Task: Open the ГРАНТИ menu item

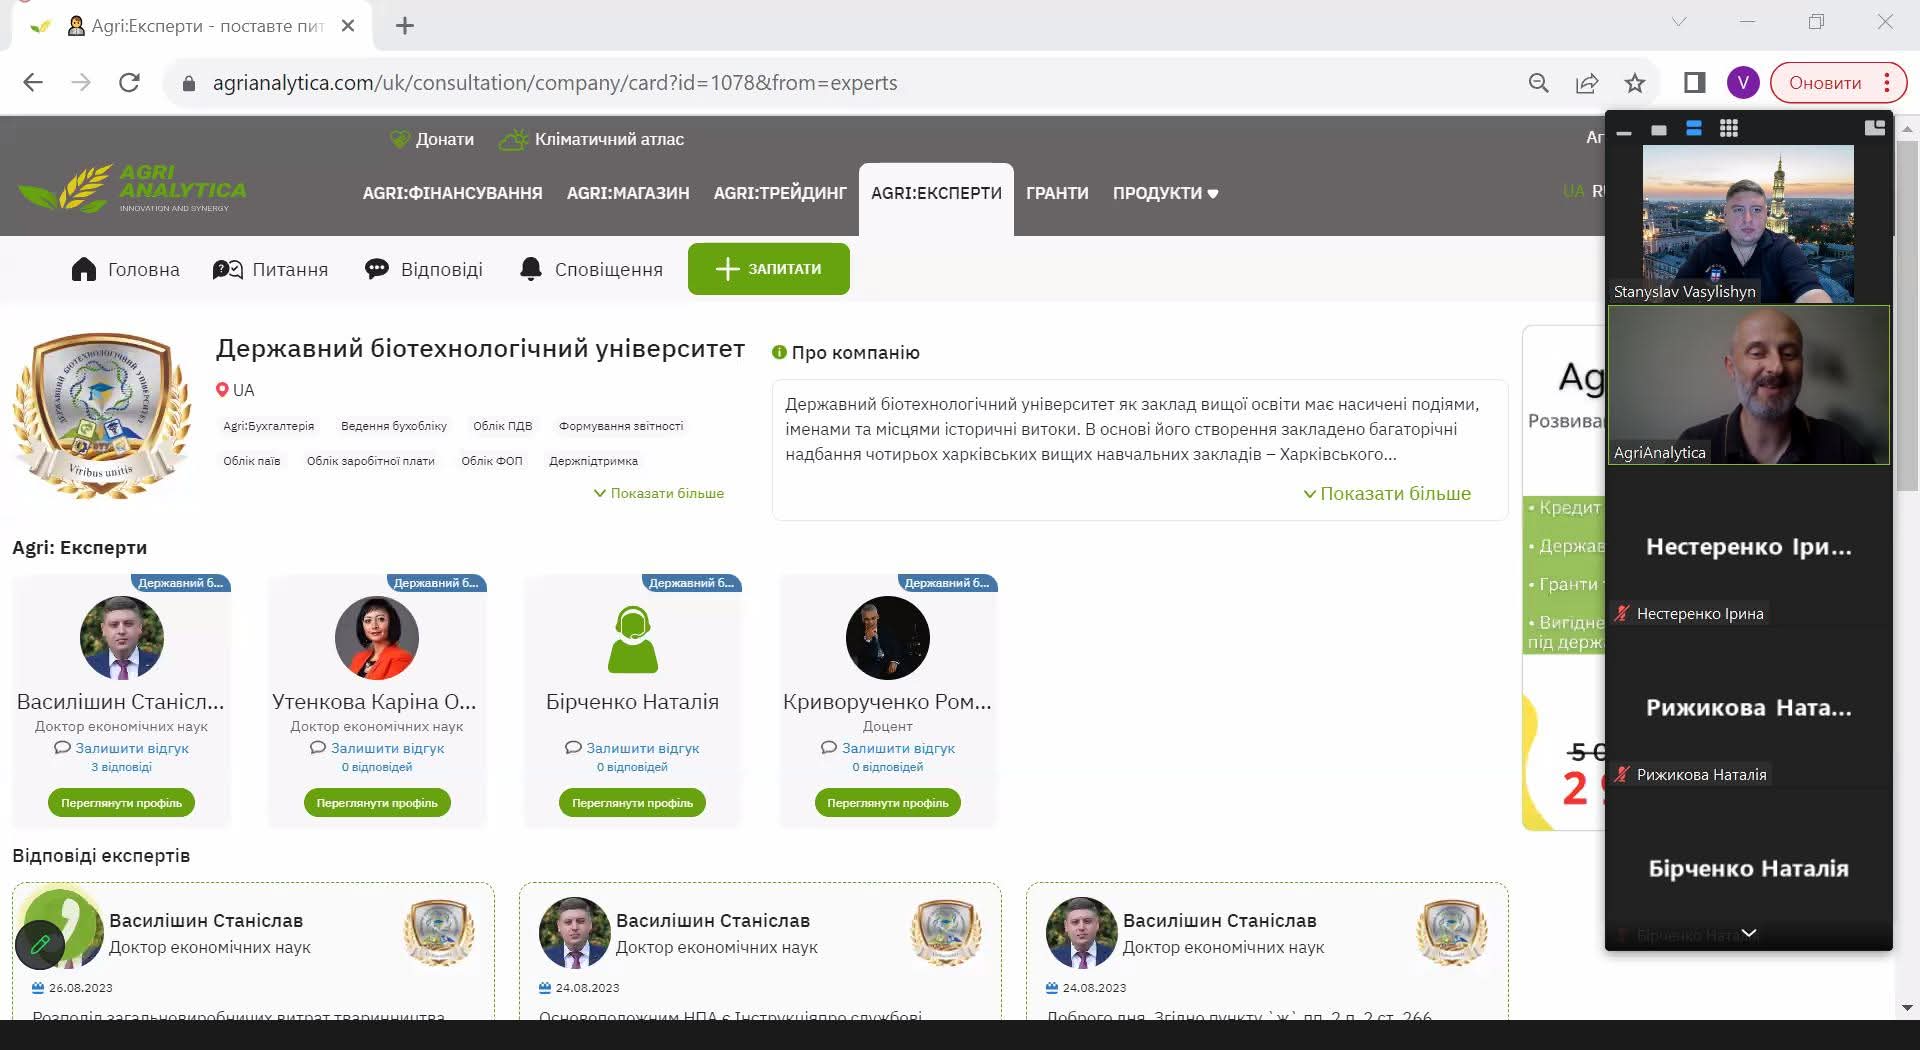Action: pyautogui.click(x=1057, y=193)
